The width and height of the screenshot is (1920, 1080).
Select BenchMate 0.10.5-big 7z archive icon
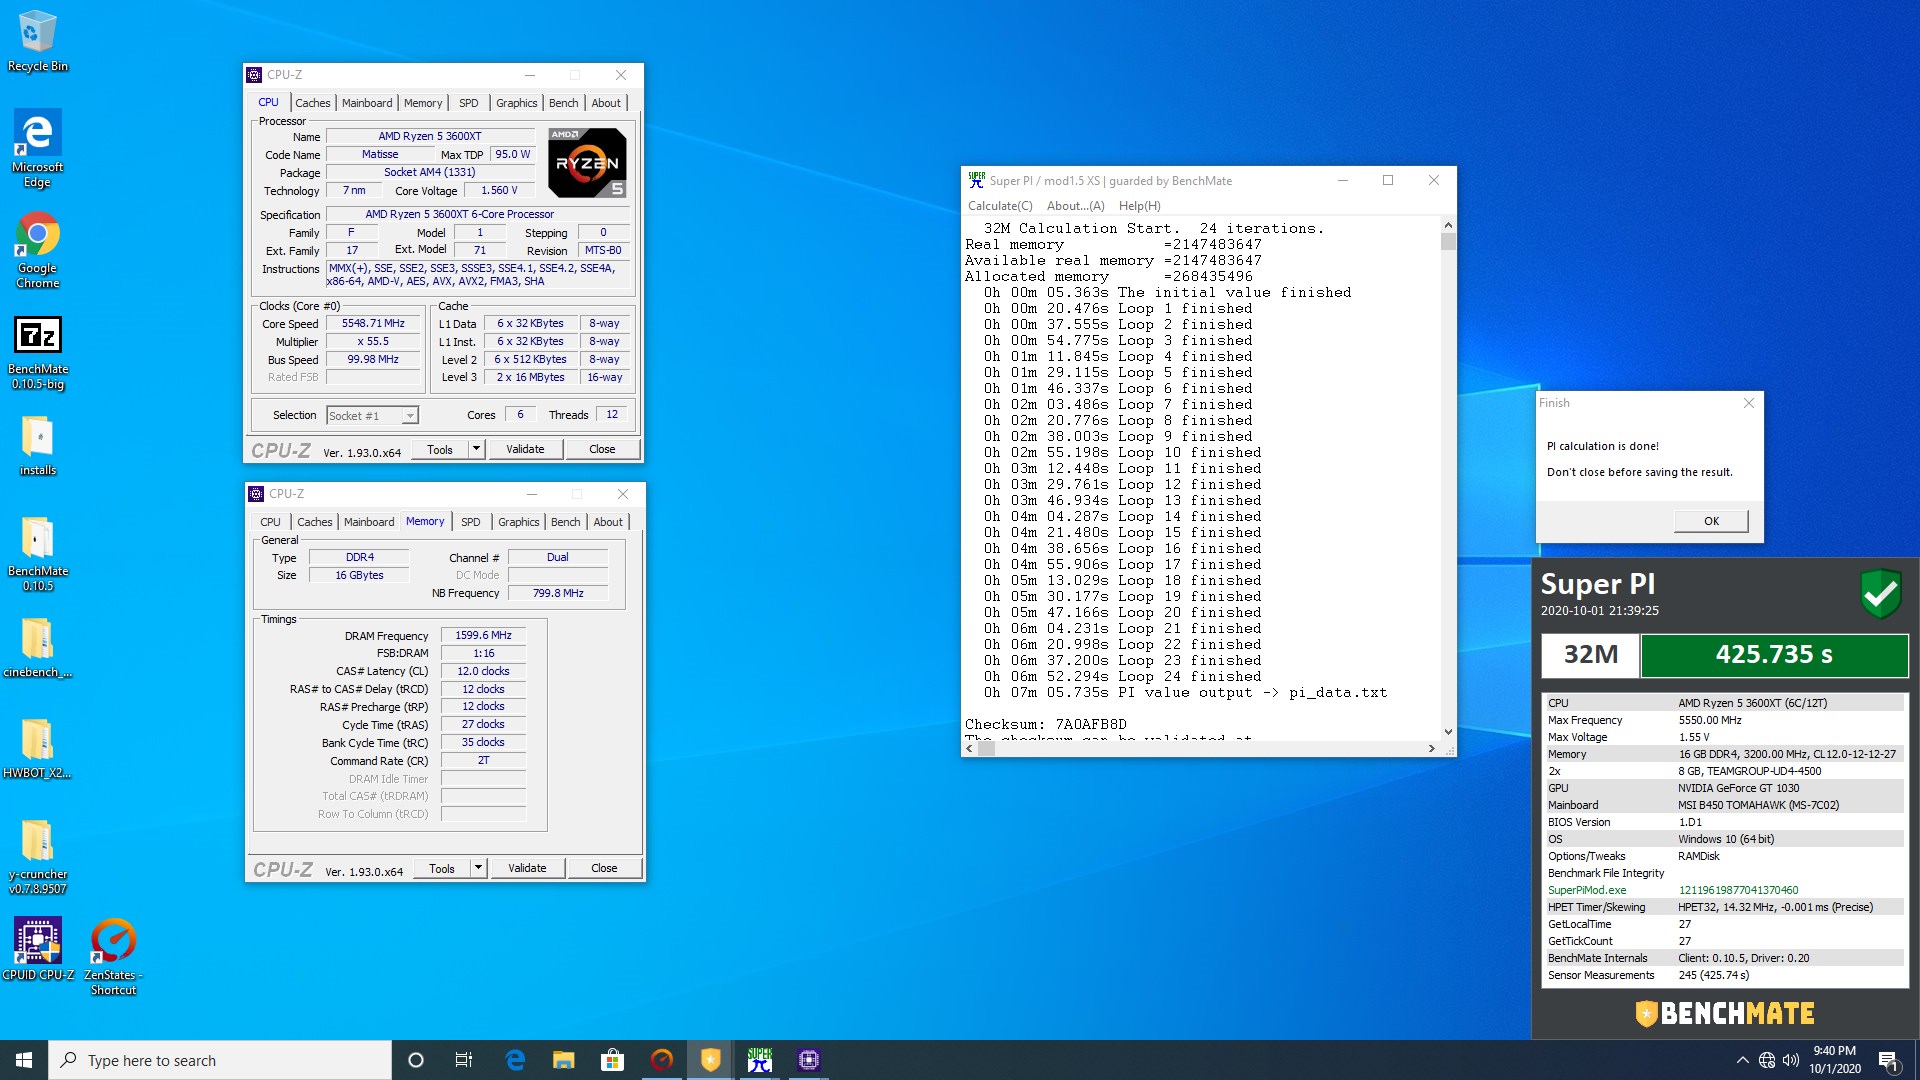point(37,352)
